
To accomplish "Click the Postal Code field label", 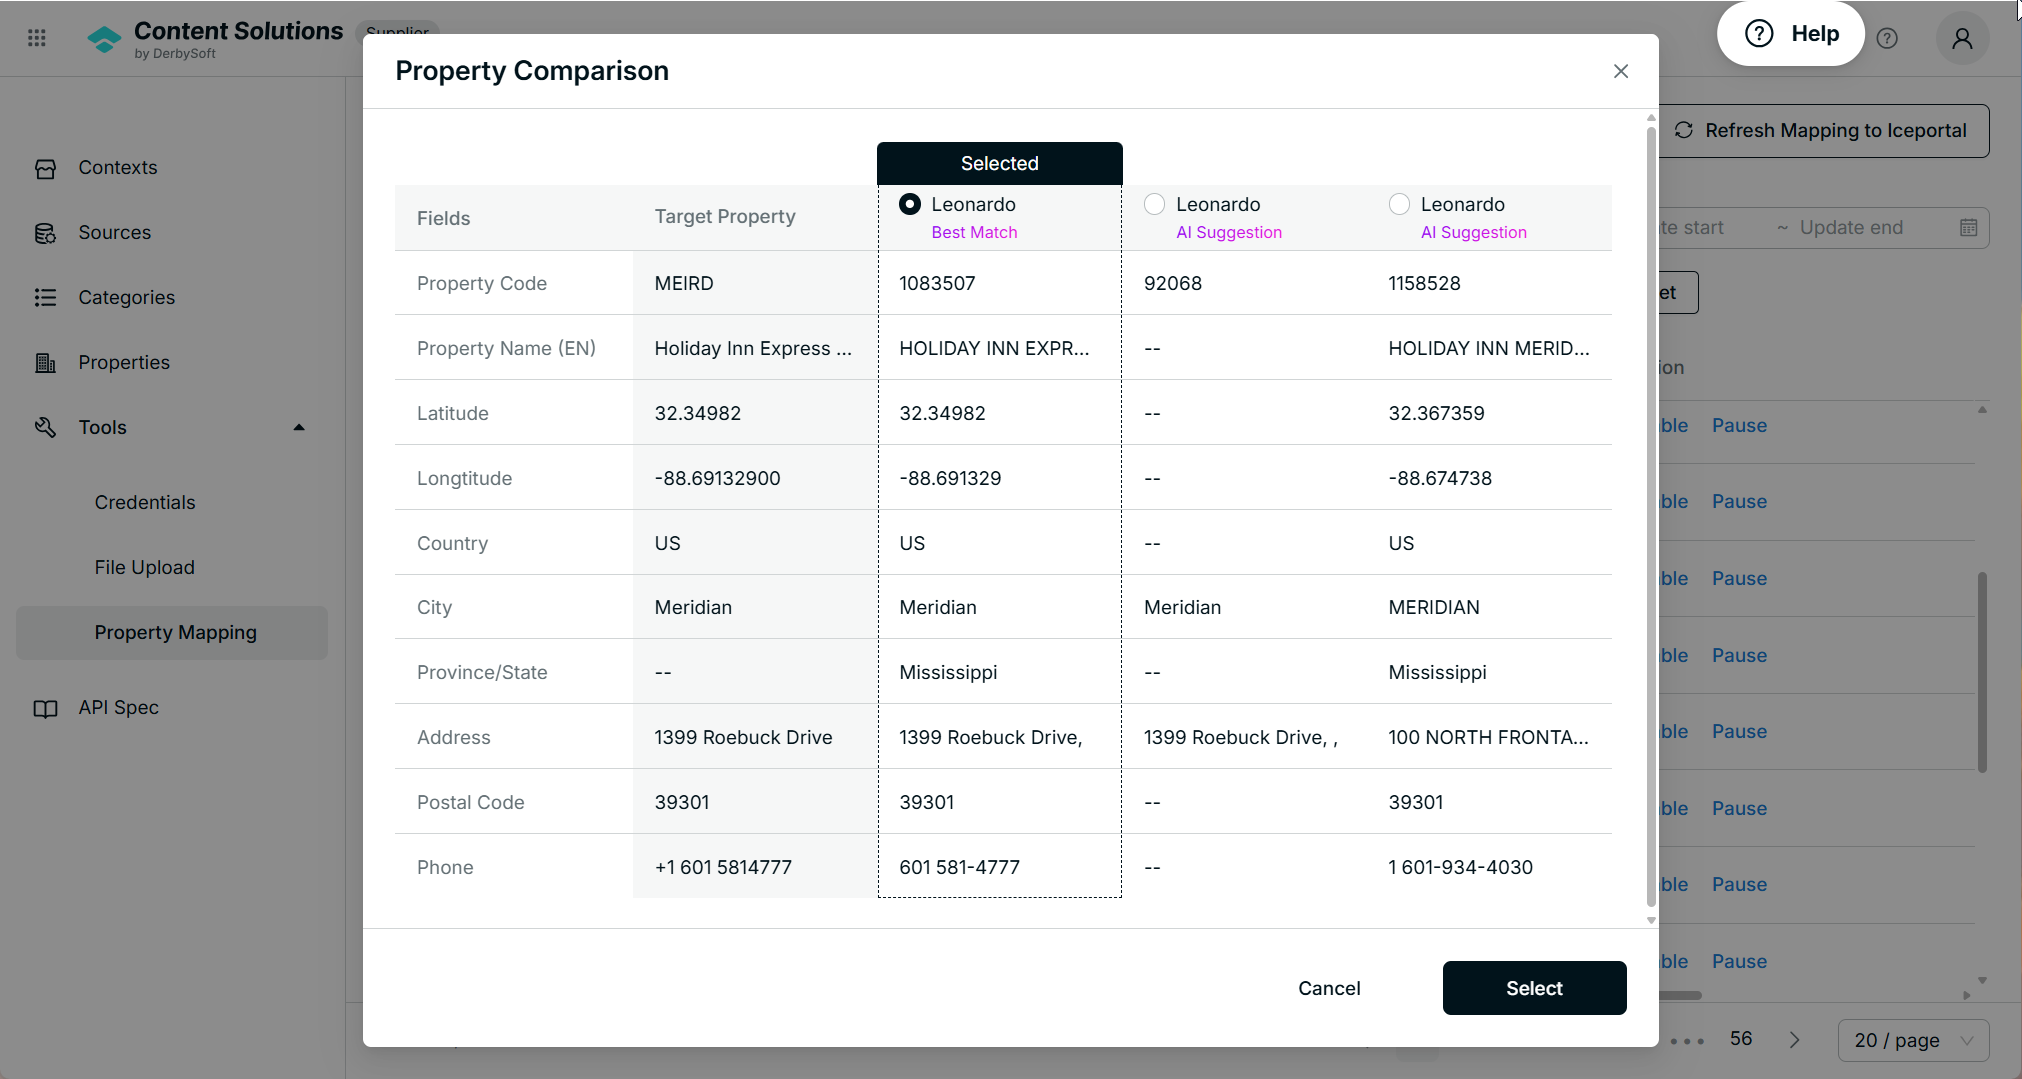I will [x=470, y=803].
